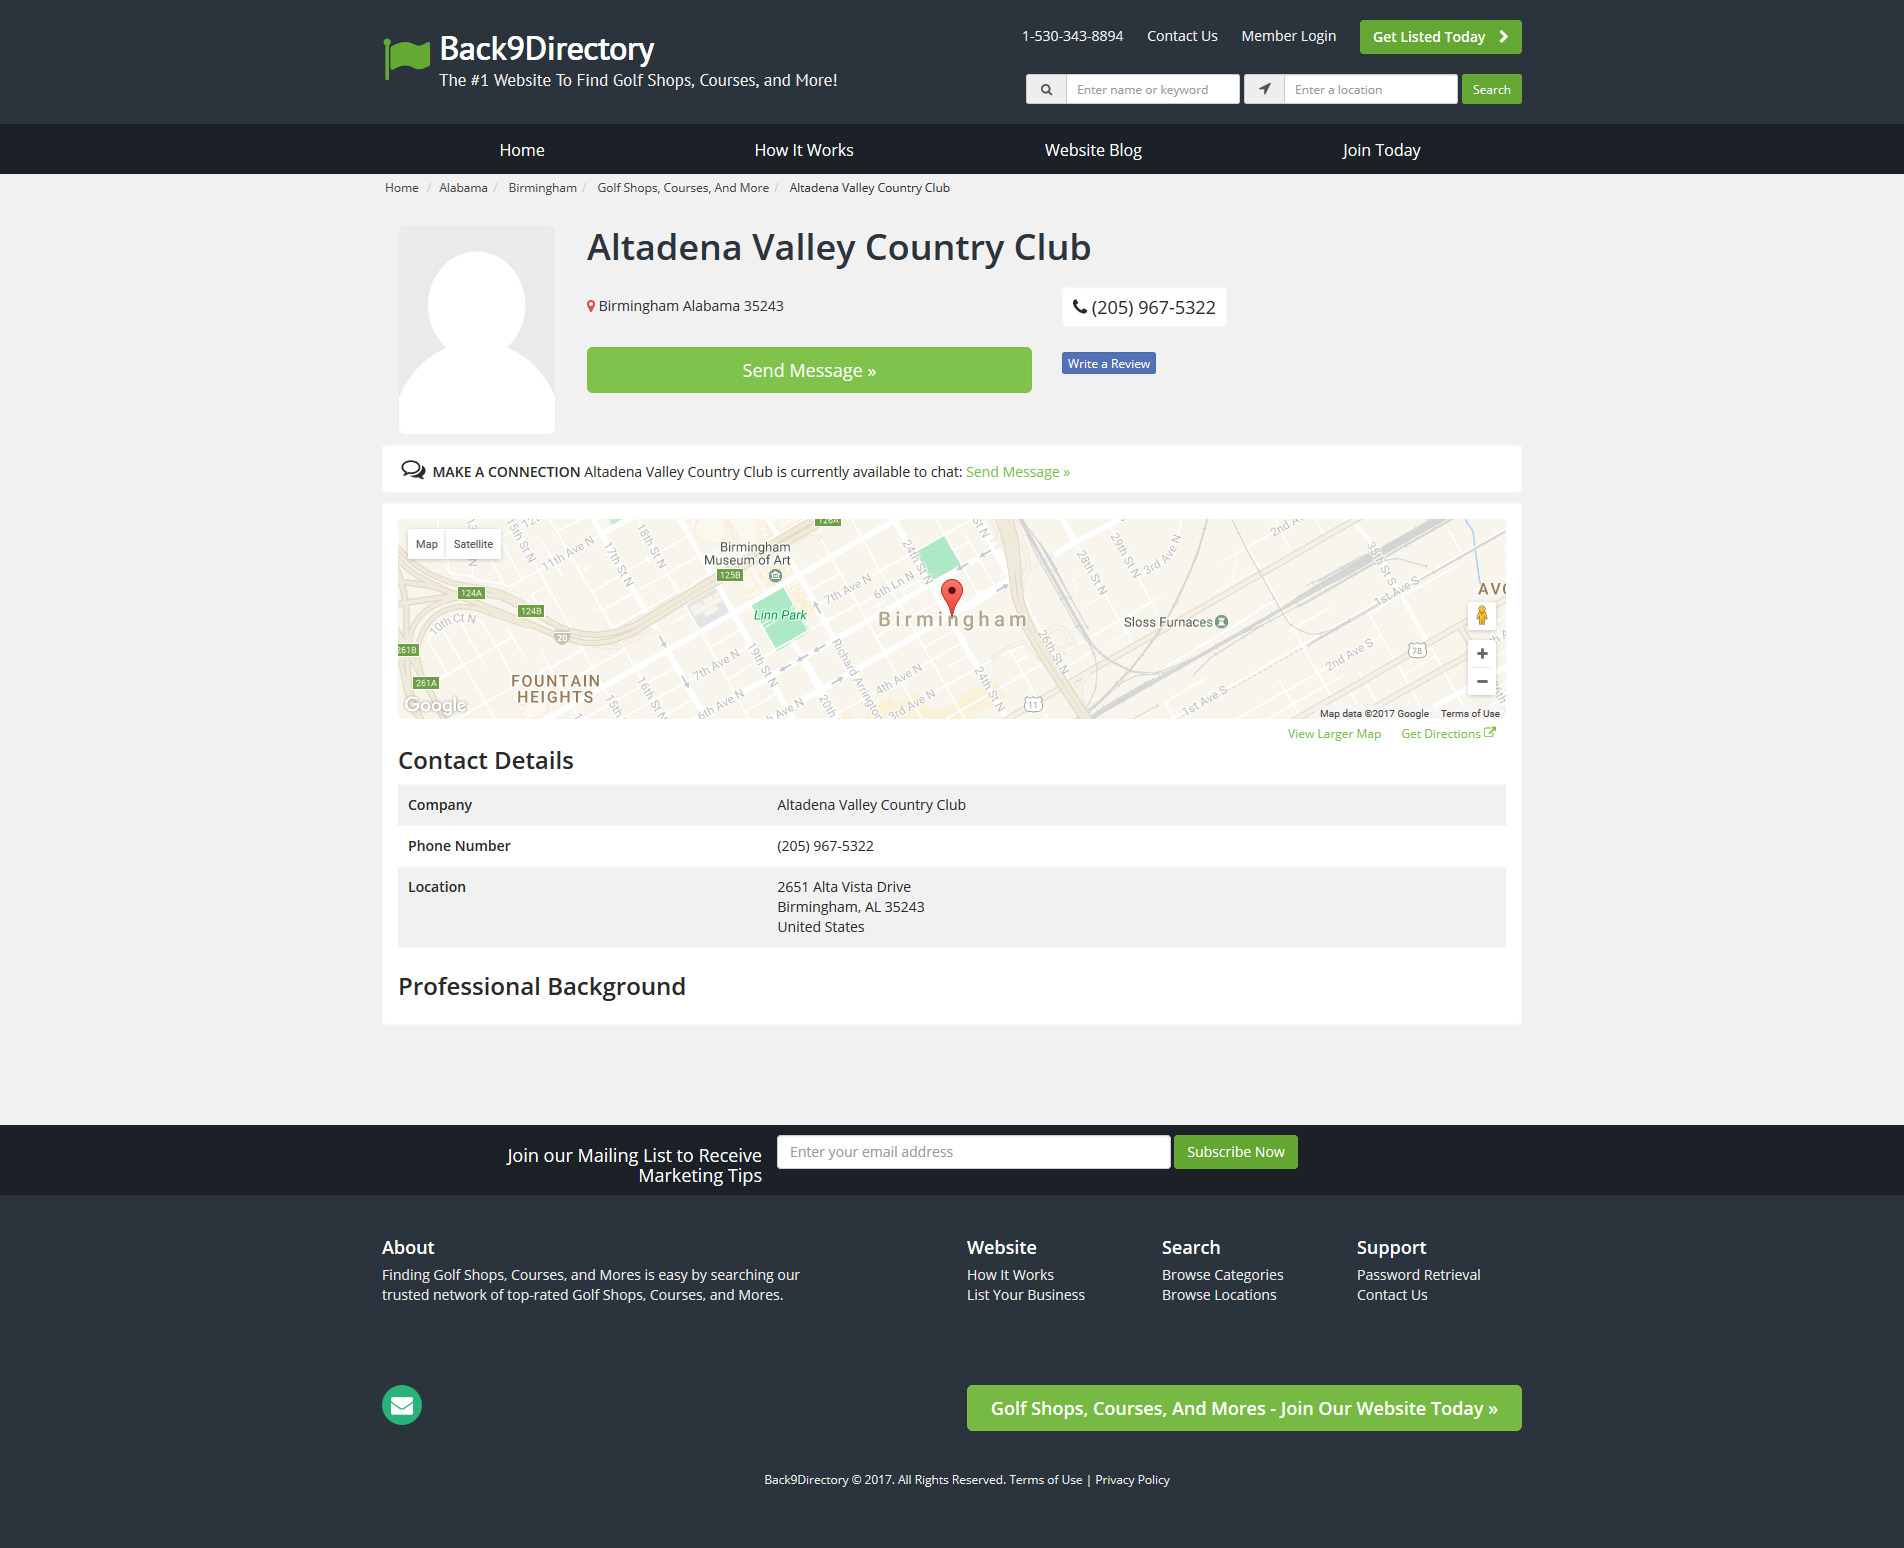Click the Write a Review button
This screenshot has height=1548, width=1904.
(1109, 363)
